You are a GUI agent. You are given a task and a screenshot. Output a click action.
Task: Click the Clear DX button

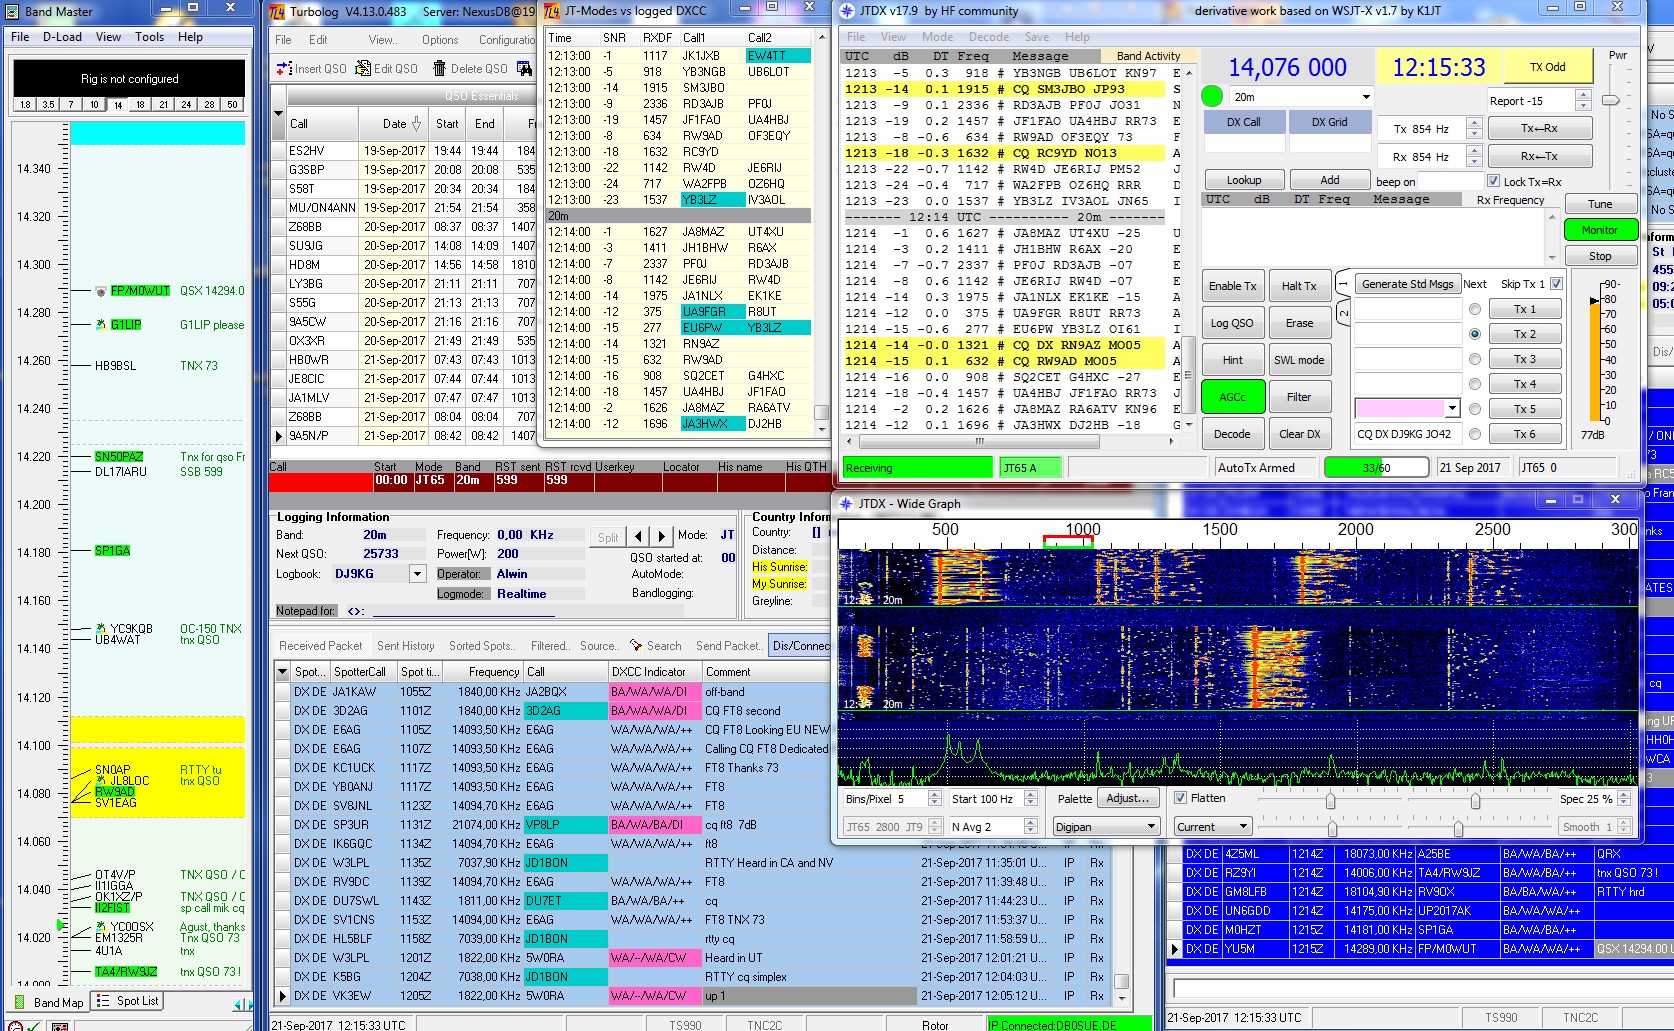pos(1299,434)
